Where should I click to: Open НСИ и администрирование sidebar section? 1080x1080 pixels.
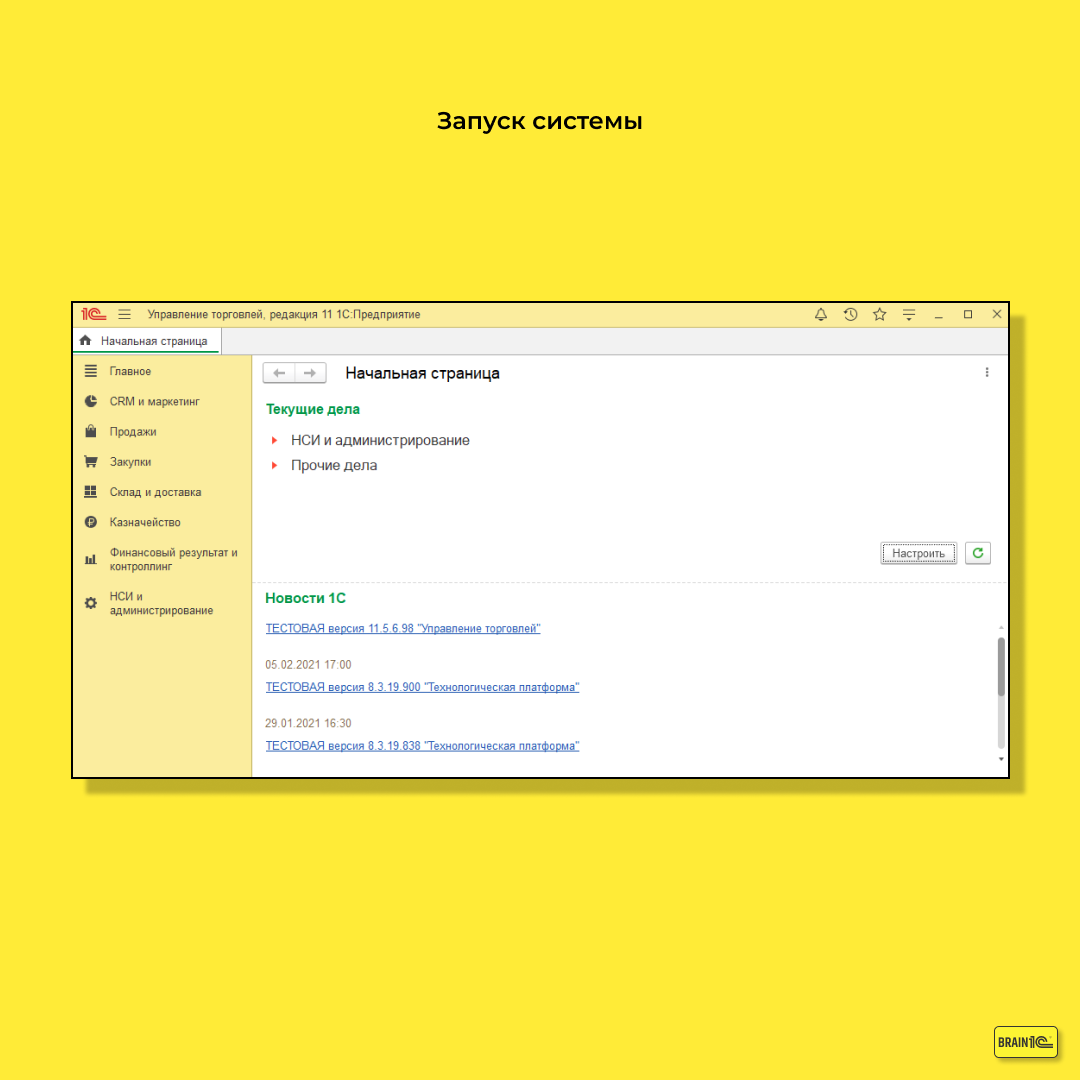click(161, 603)
